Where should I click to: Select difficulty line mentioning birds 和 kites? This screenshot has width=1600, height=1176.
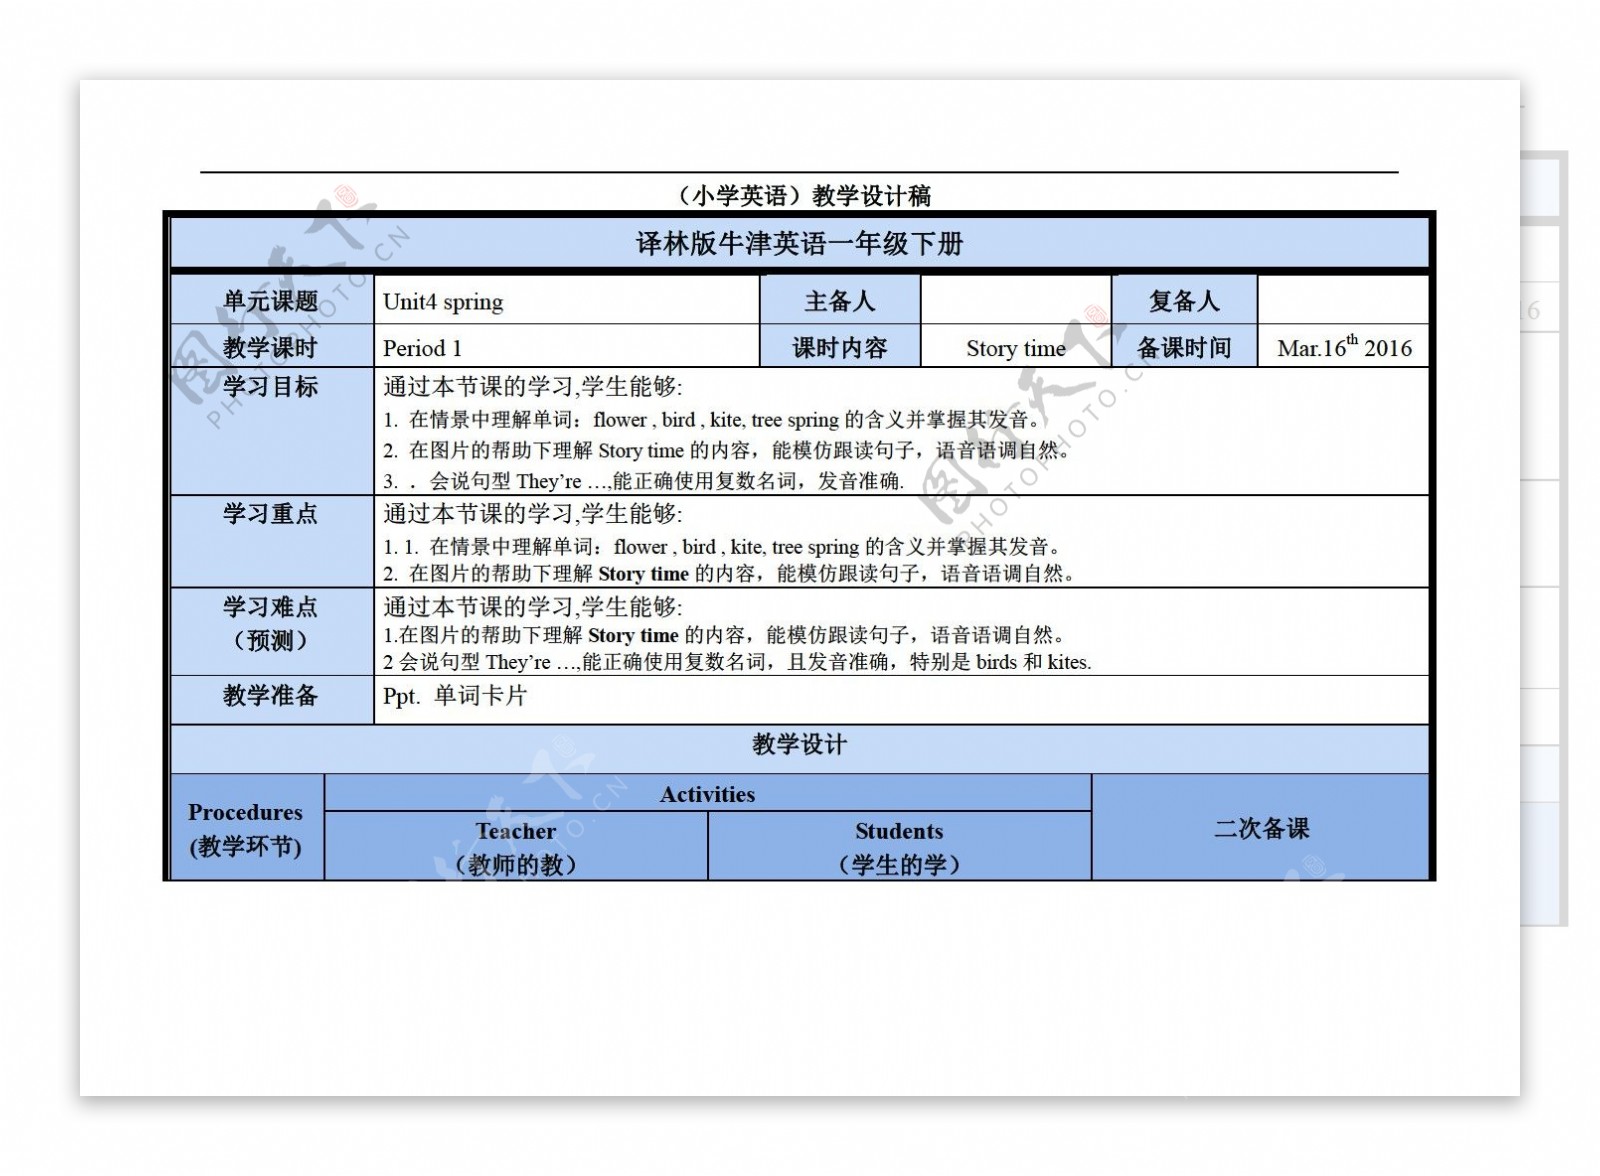pos(737,661)
